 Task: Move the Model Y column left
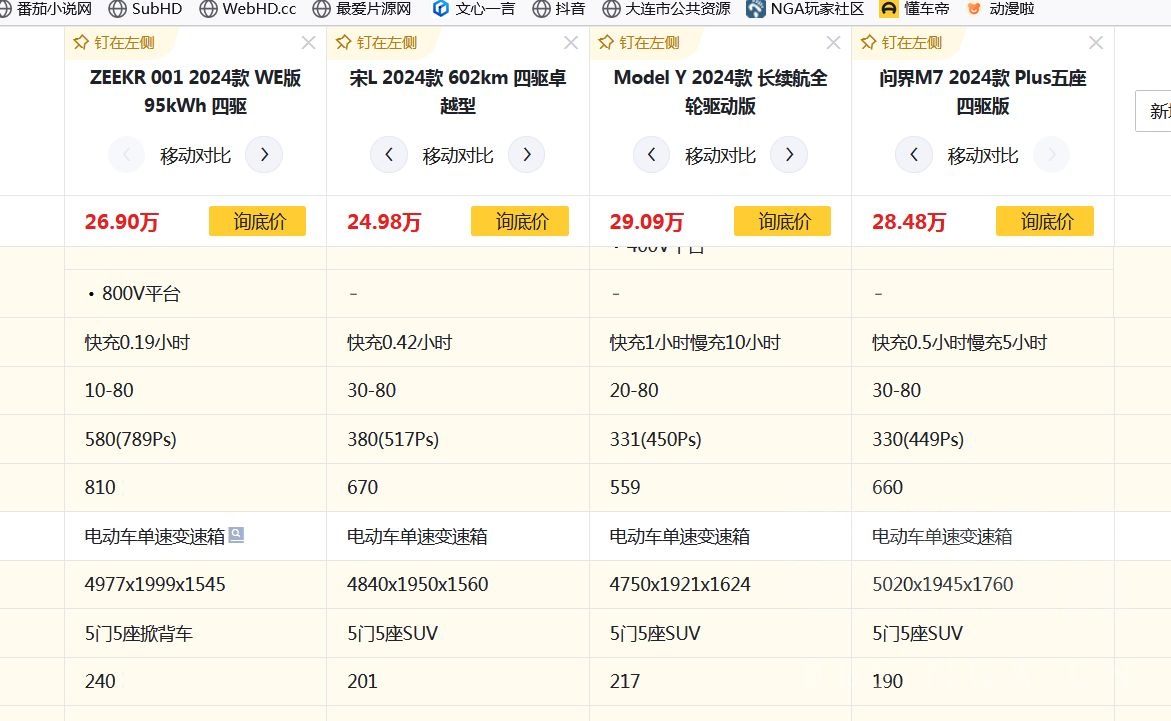652,155
